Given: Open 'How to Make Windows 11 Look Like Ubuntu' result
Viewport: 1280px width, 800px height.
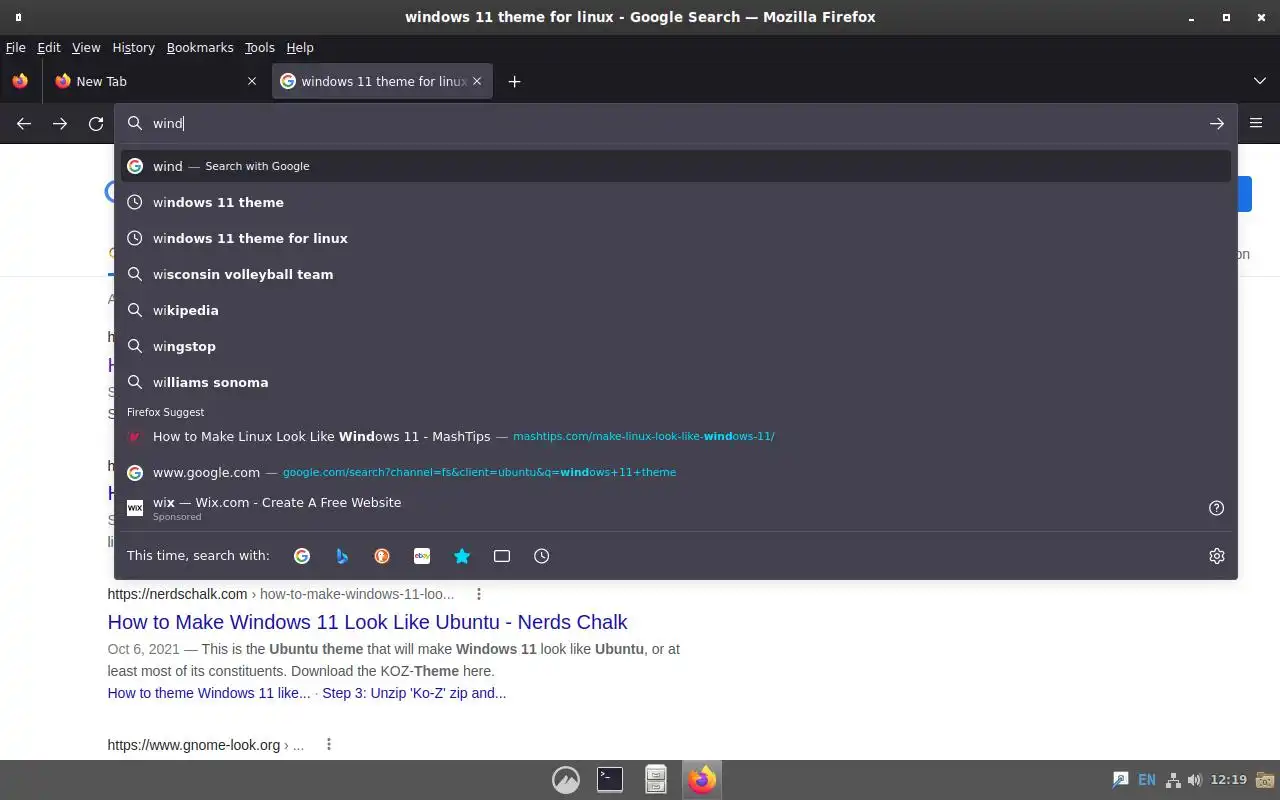Looking at the screenshot, I should (367, 622).
